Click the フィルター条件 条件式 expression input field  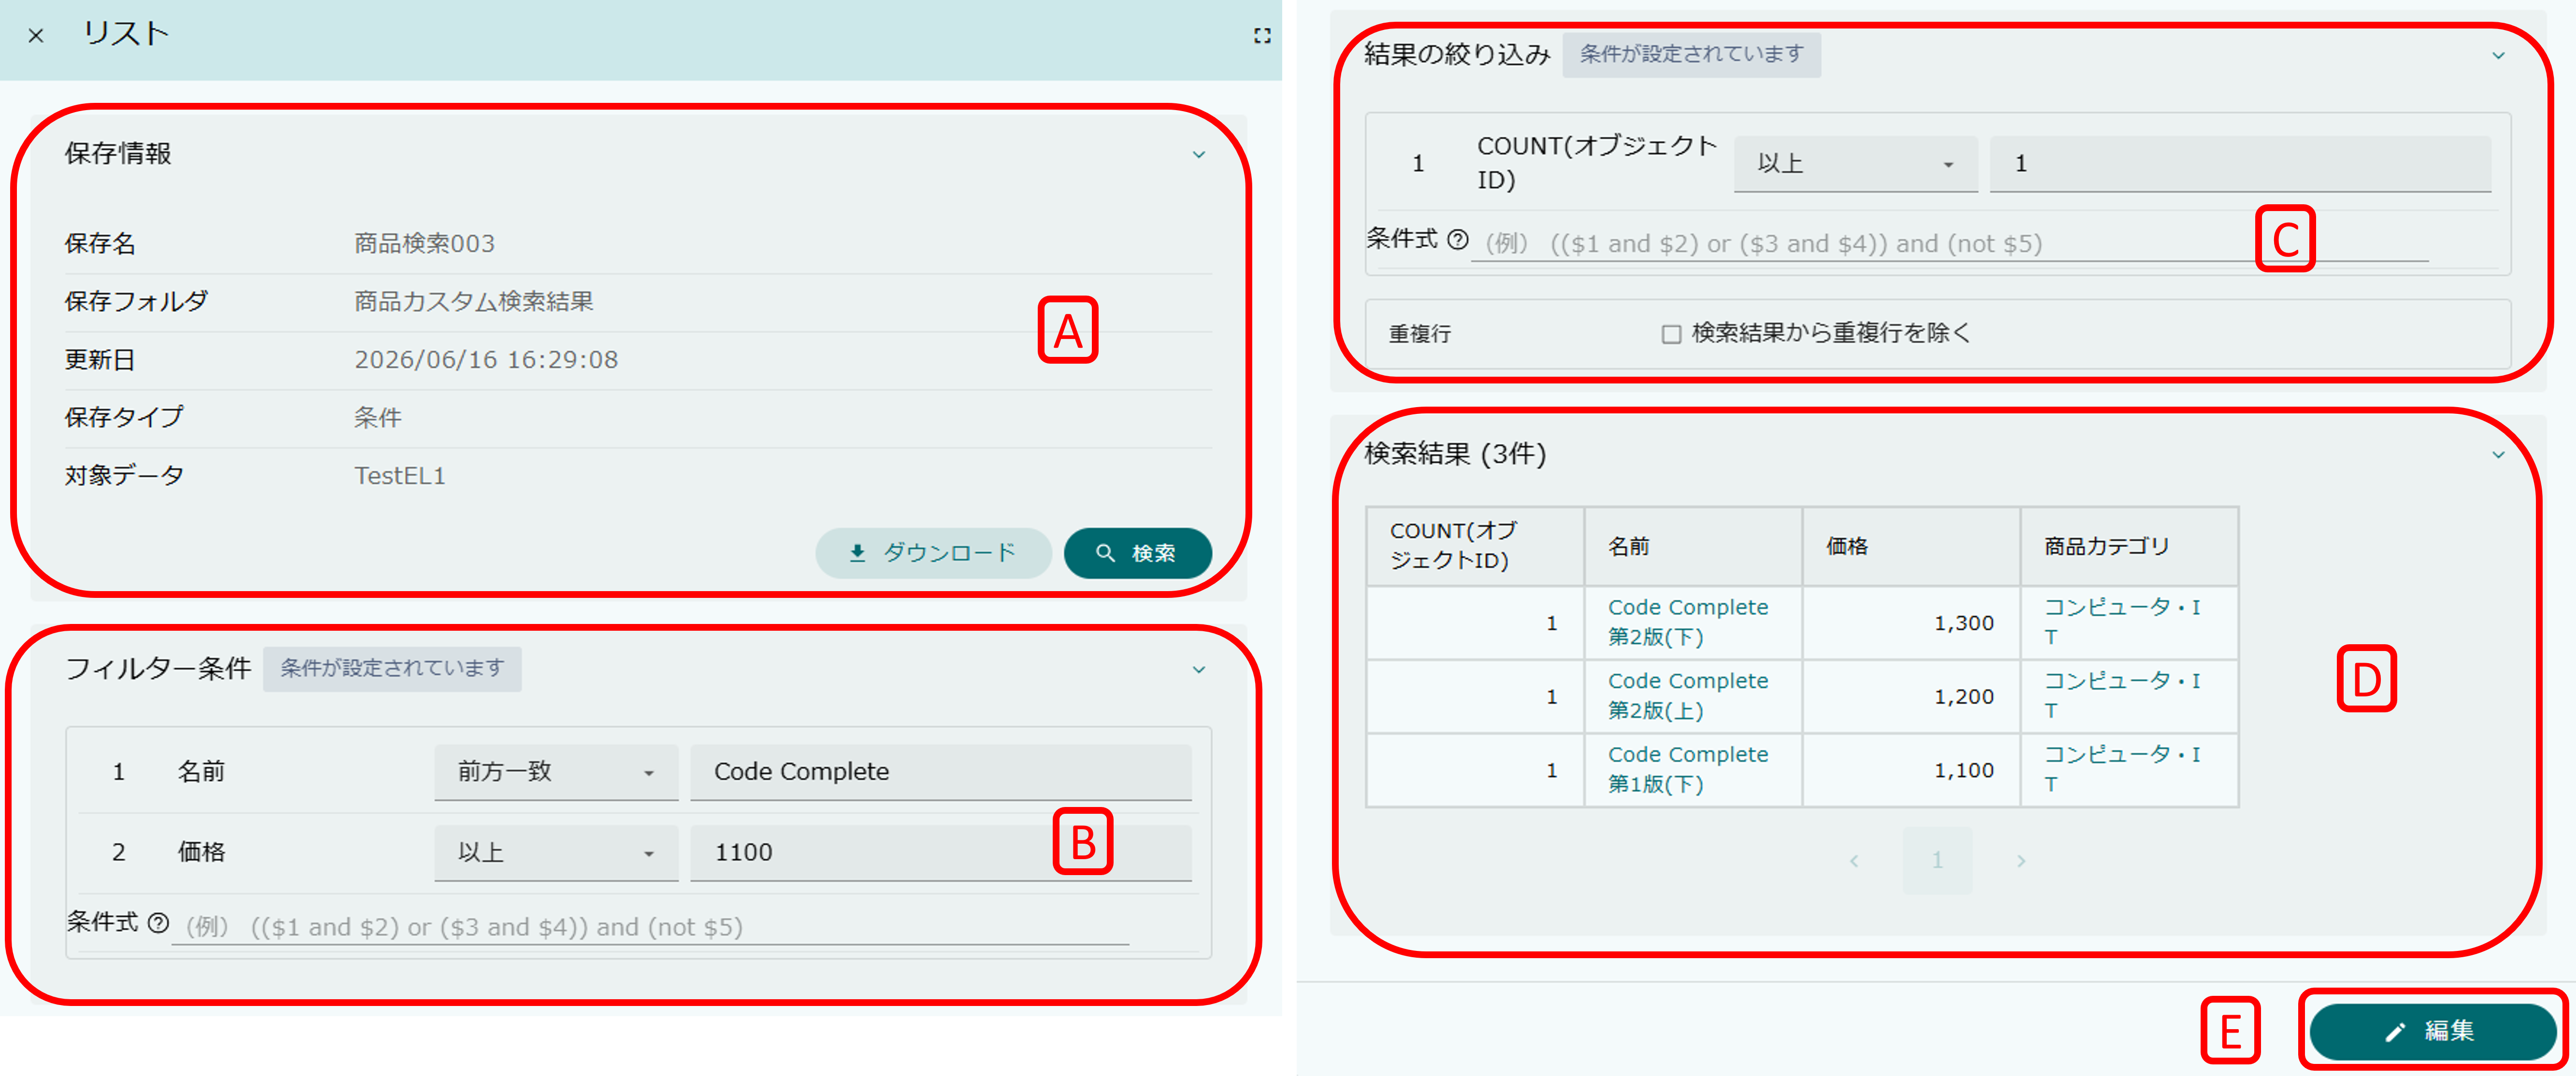coord(650,927)
